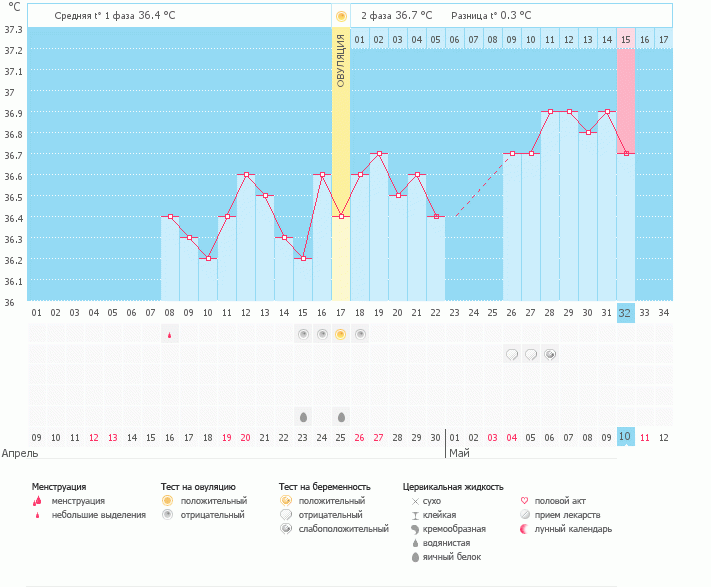Click the negative pregnancy test icon on day 27

(x=531, y=354)
